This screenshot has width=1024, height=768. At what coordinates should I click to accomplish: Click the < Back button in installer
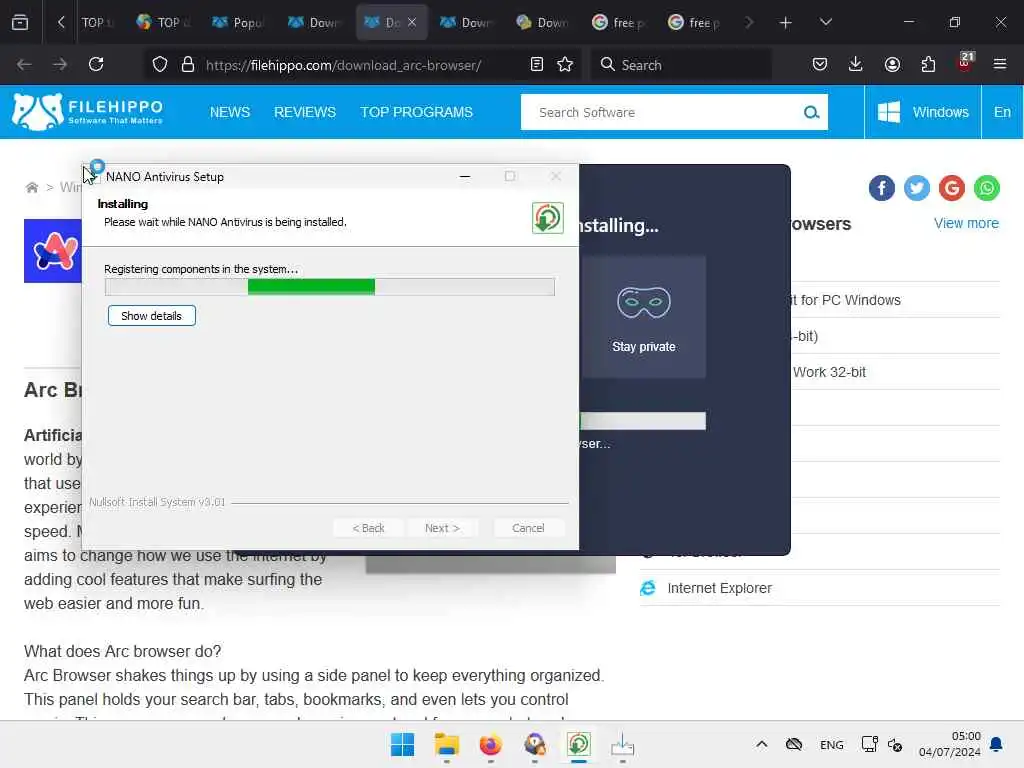click(x=368, y=528)
